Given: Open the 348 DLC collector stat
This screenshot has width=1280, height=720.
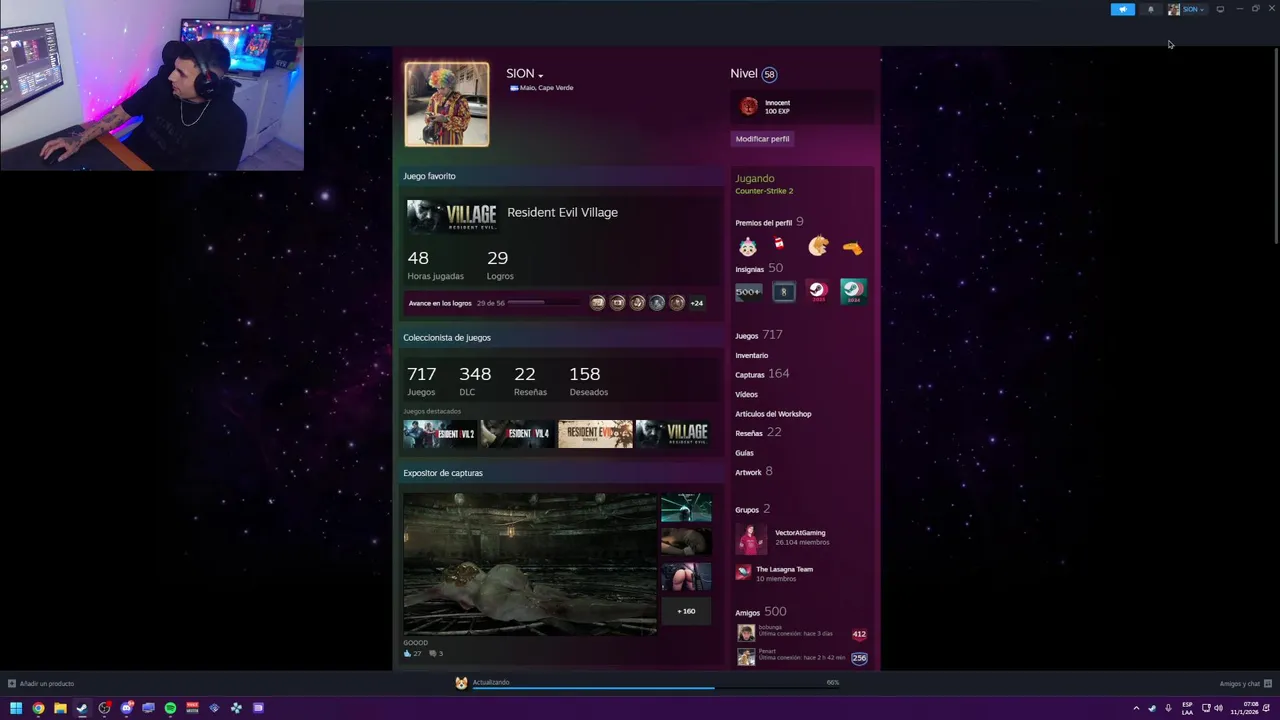Looking at the screenshot, I should (x=475, y=381).
